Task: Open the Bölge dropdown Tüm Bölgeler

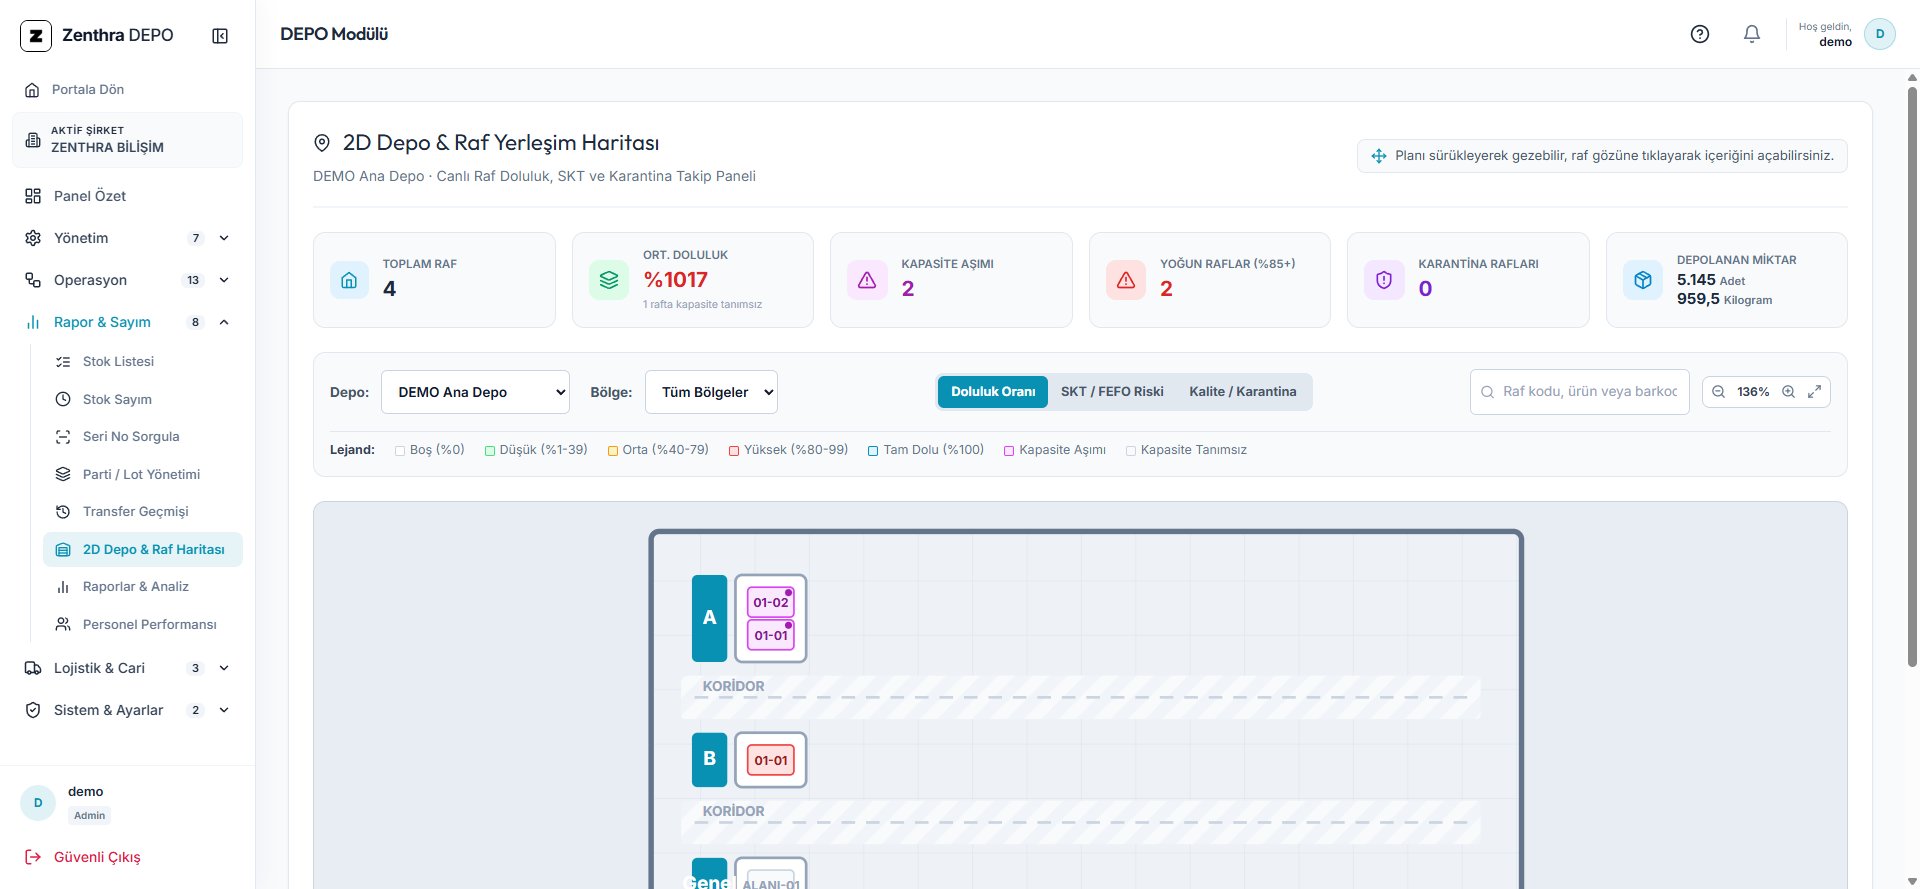Action: tap(711, 392)
